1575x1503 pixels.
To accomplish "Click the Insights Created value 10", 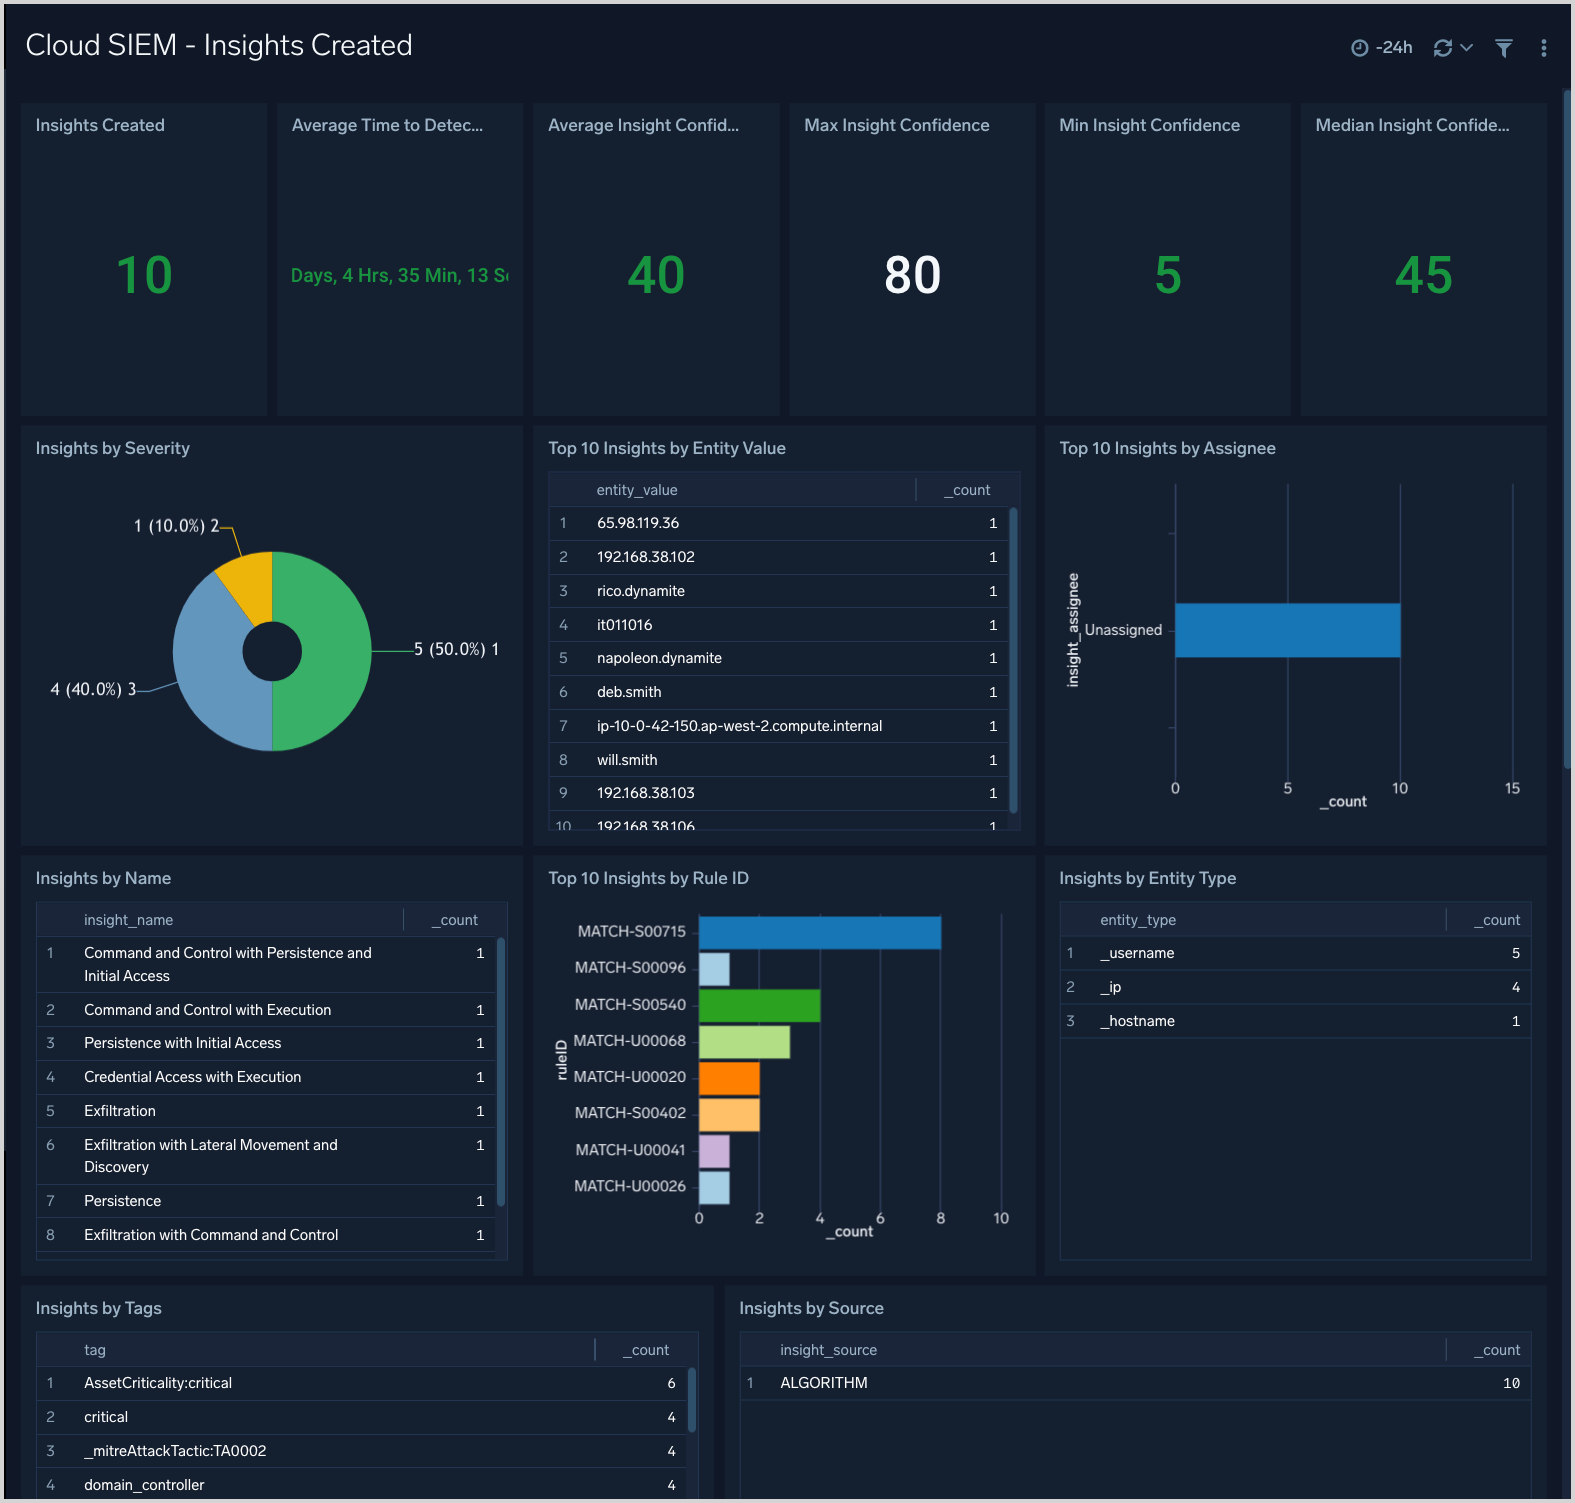I will [144, 275].
